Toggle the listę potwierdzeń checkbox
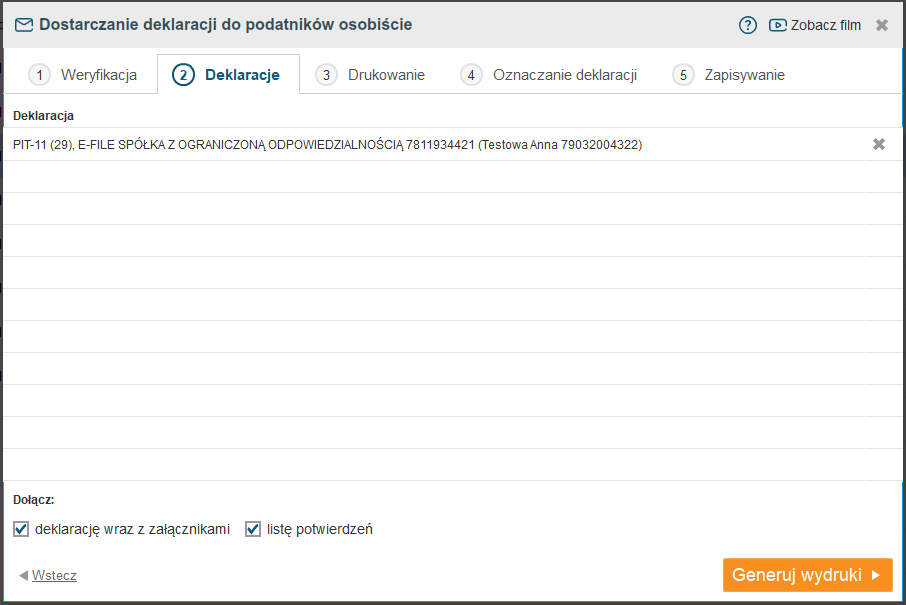The height and width of the screenshot is (605, 906). tap(253, 529)
